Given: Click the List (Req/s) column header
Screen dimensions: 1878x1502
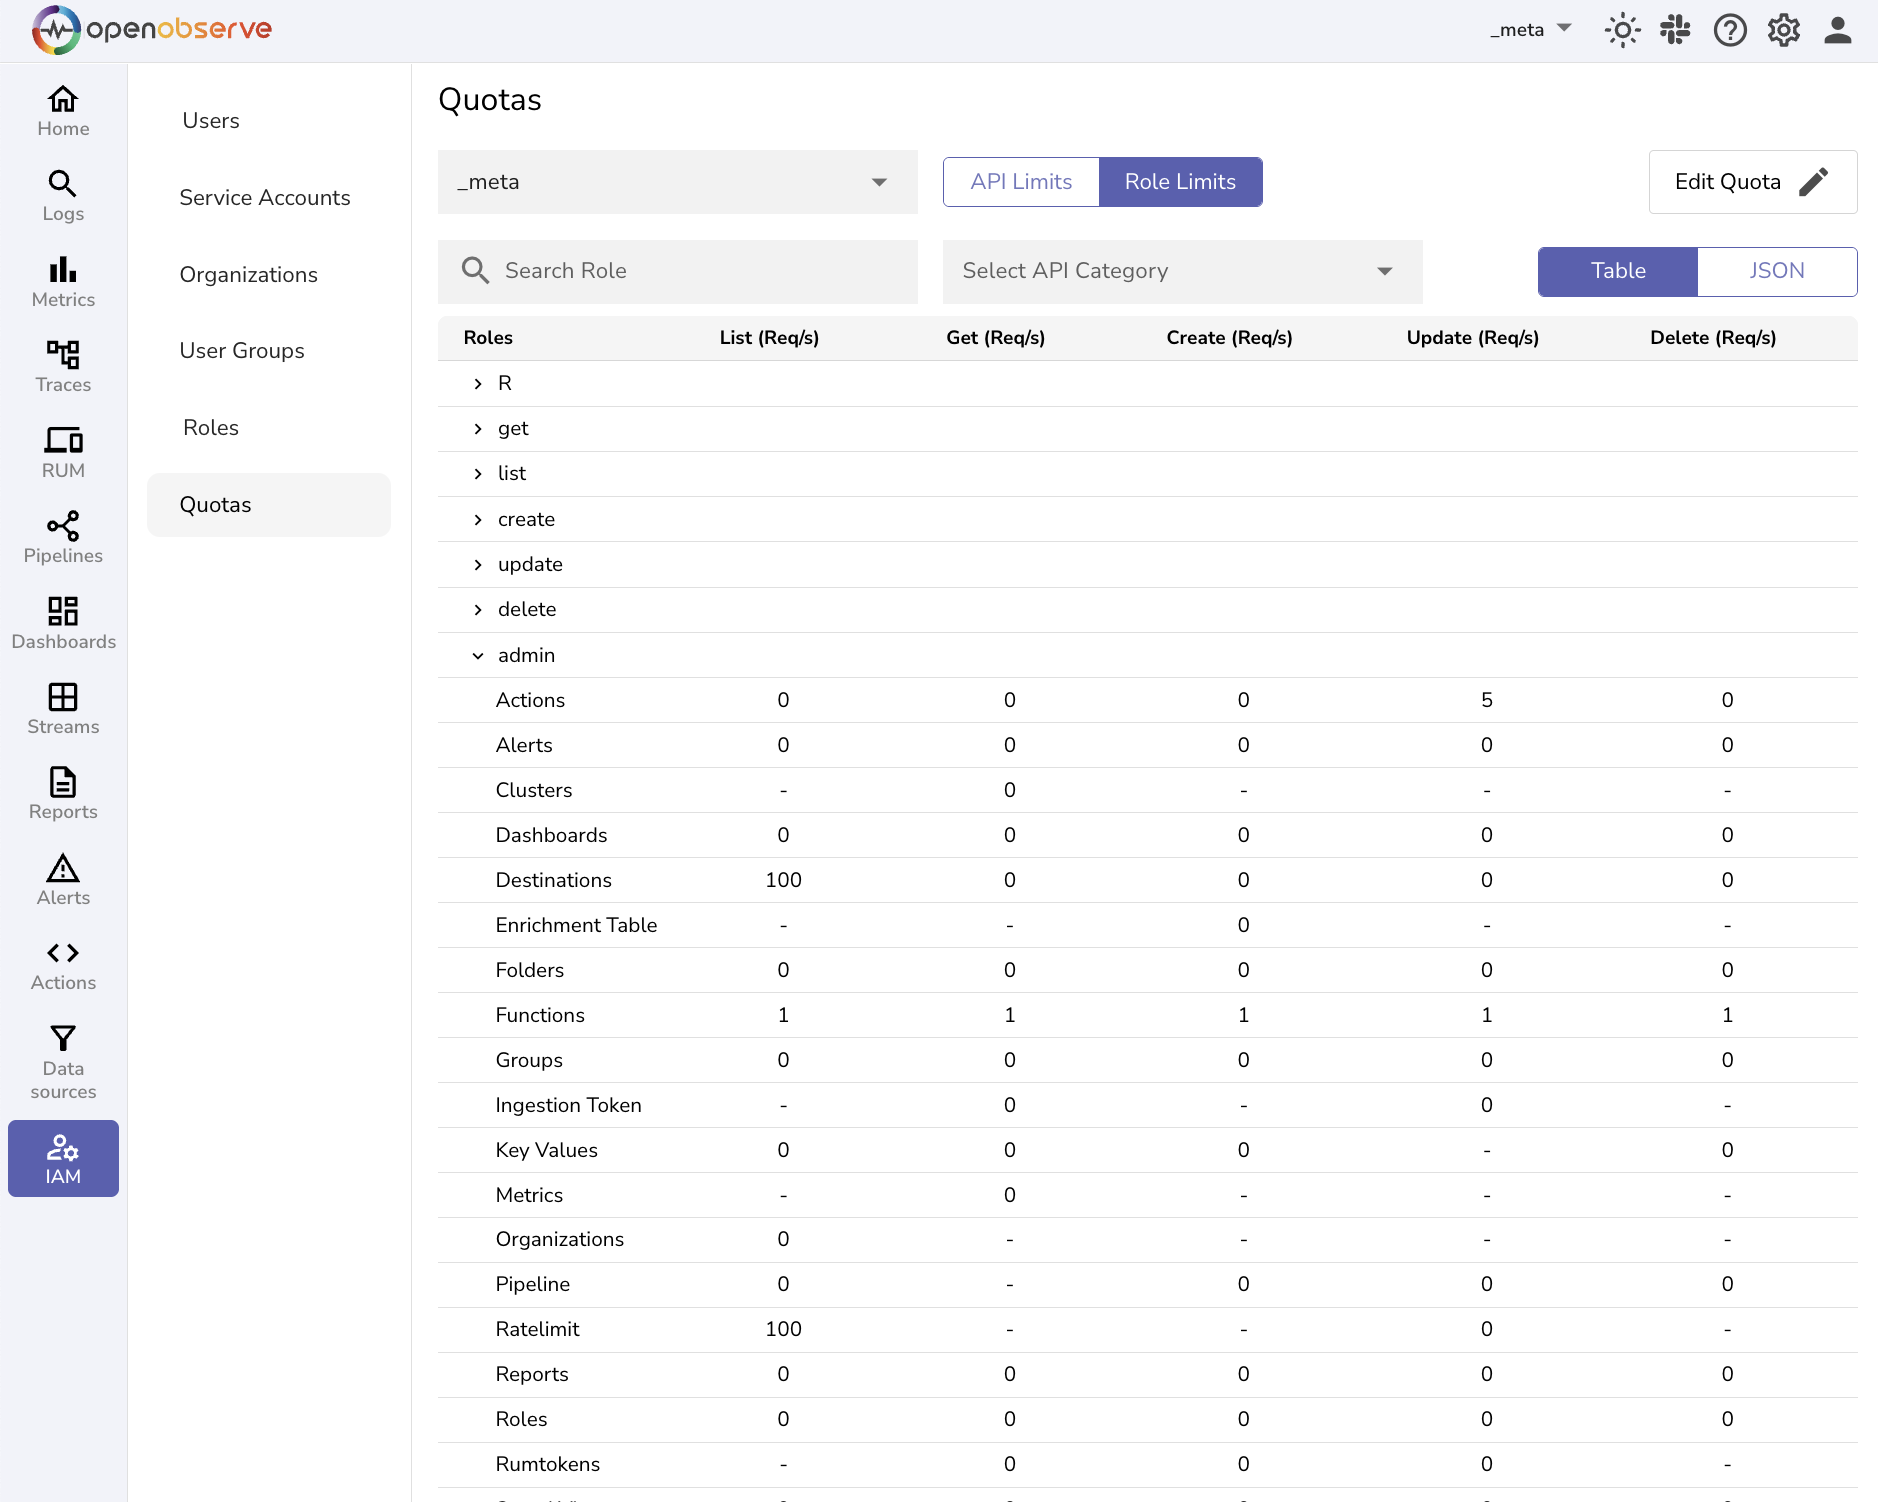Looking at the screenshot, I should (769, 338).
